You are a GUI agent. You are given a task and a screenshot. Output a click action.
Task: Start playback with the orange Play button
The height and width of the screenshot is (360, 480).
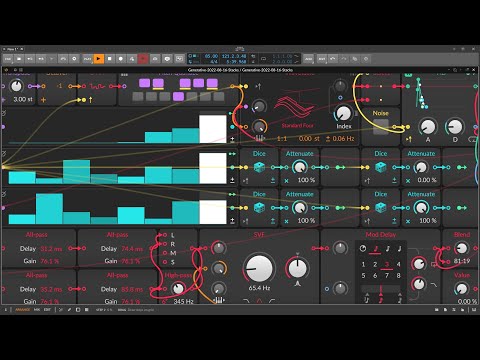98,59
